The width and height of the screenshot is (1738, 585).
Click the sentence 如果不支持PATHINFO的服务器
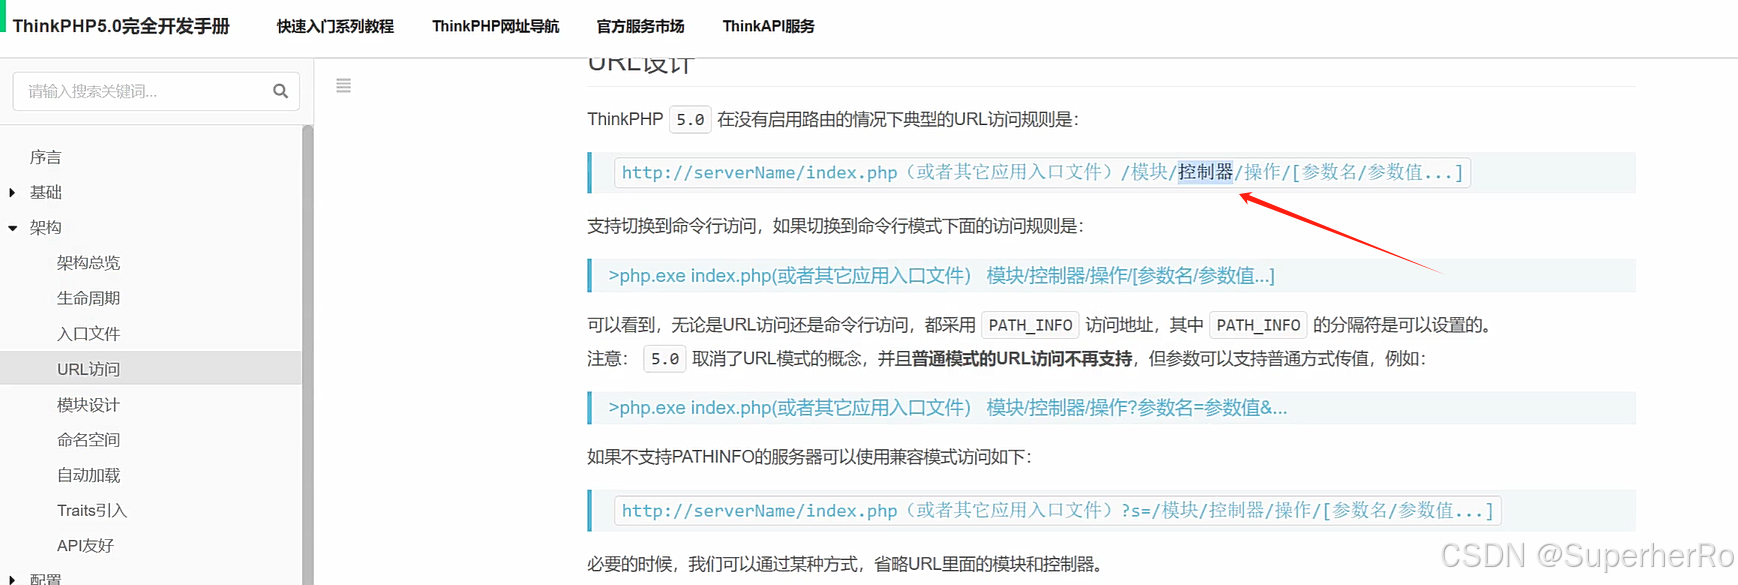coord(809,457)
